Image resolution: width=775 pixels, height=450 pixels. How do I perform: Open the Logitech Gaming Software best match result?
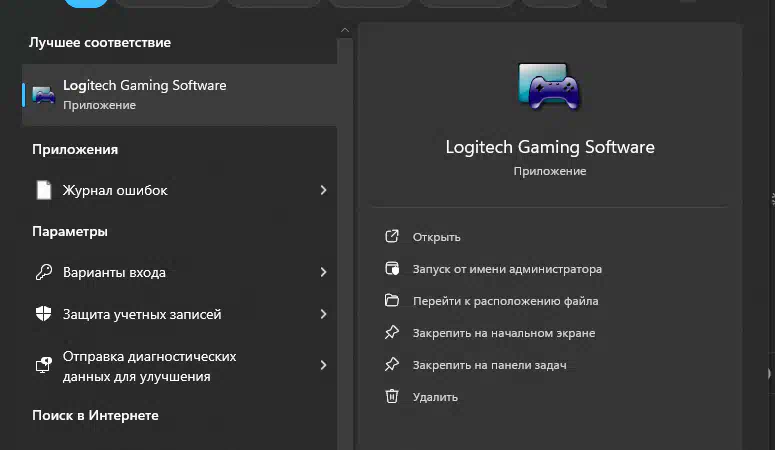pyautogui.click(x=179, y=94)
